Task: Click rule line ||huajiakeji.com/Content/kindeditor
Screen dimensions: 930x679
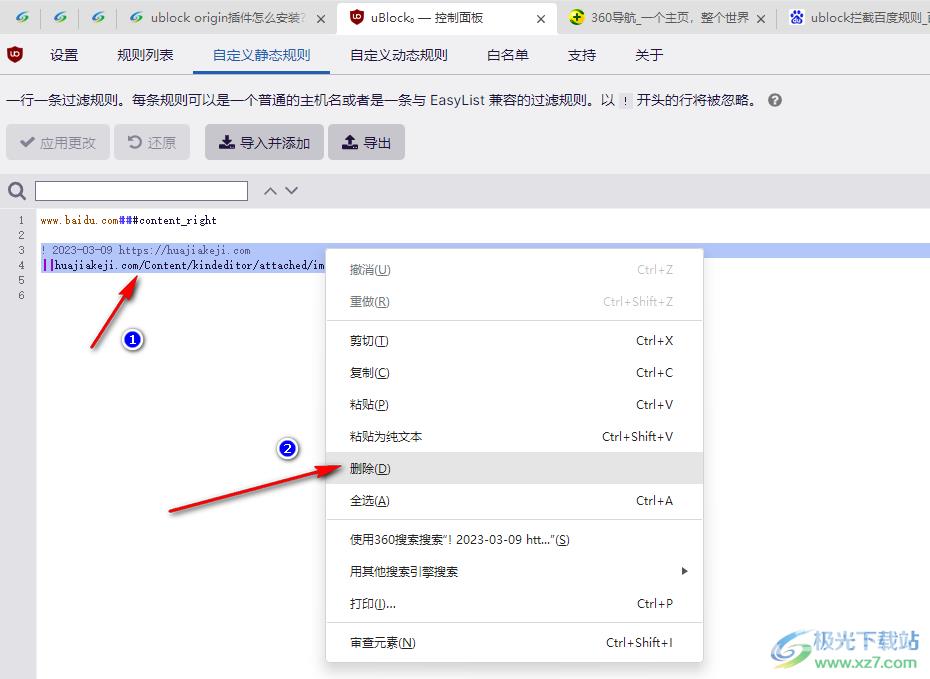Action: (183, 265)
